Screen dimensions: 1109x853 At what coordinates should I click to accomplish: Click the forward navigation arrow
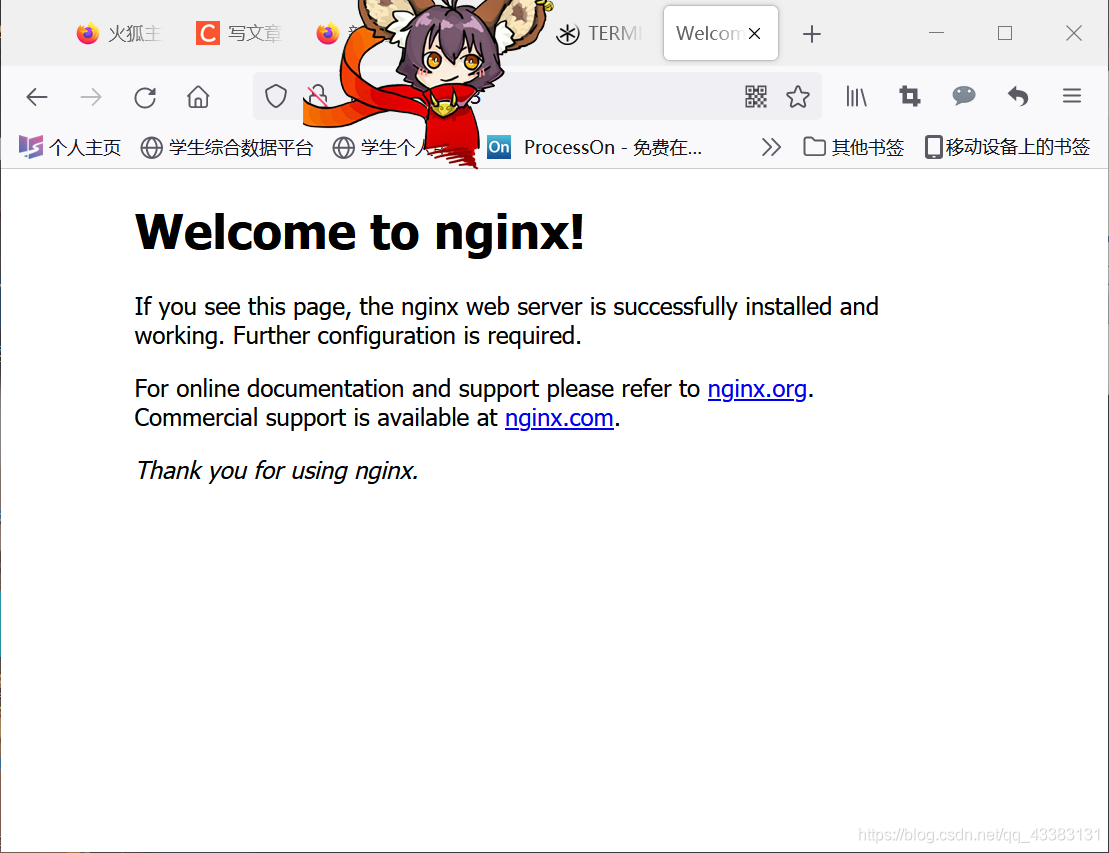pyautogui.click(x=91, y=97)
